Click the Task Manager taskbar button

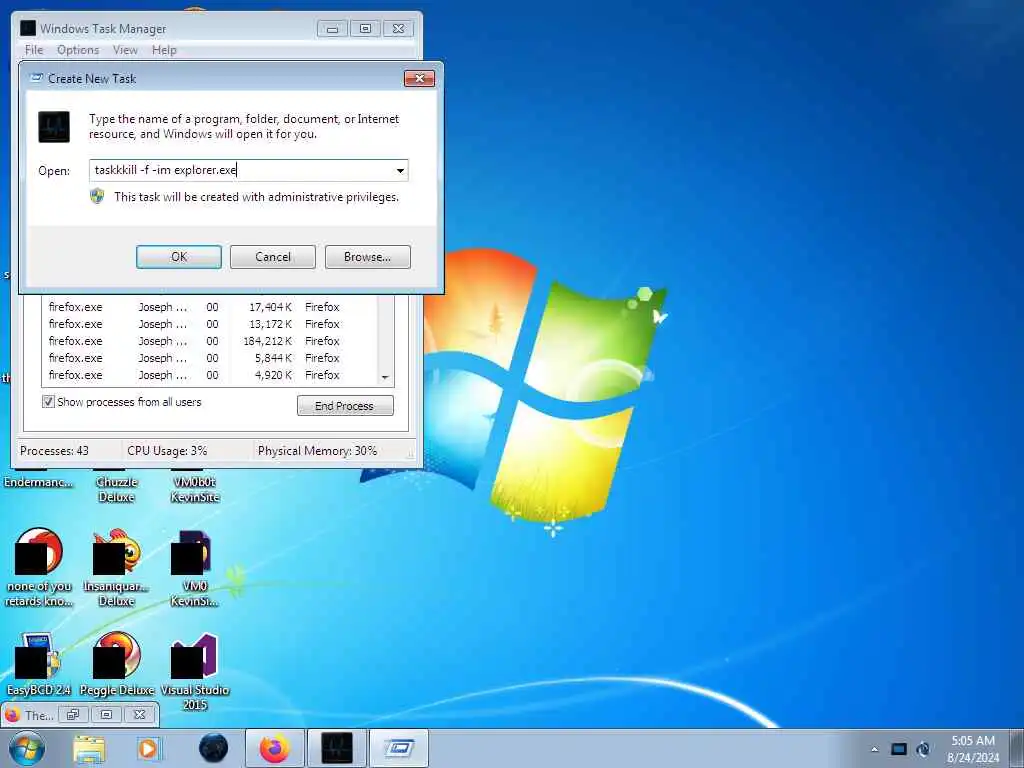(337, 748)
